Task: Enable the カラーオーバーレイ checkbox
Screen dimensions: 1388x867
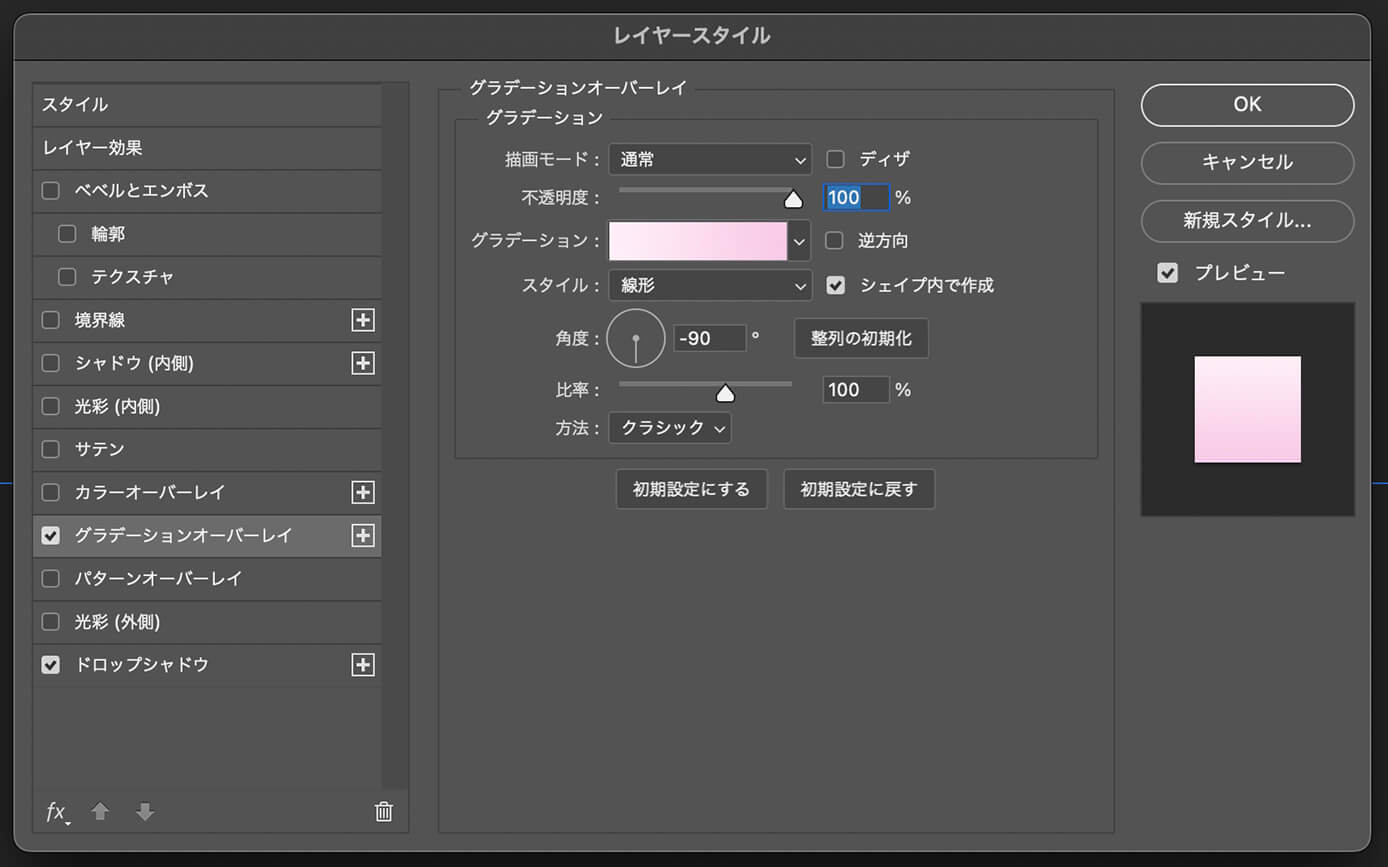Action: (51, 492)
